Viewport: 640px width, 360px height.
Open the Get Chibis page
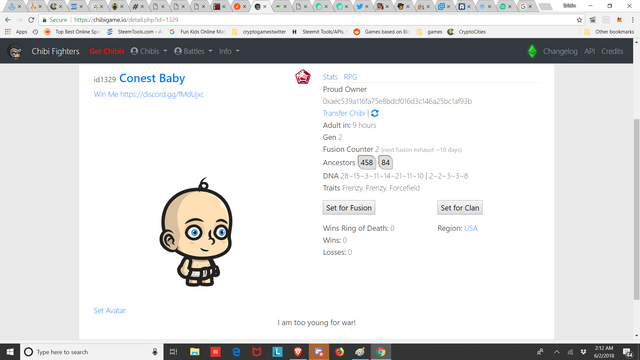pos(107,51)
